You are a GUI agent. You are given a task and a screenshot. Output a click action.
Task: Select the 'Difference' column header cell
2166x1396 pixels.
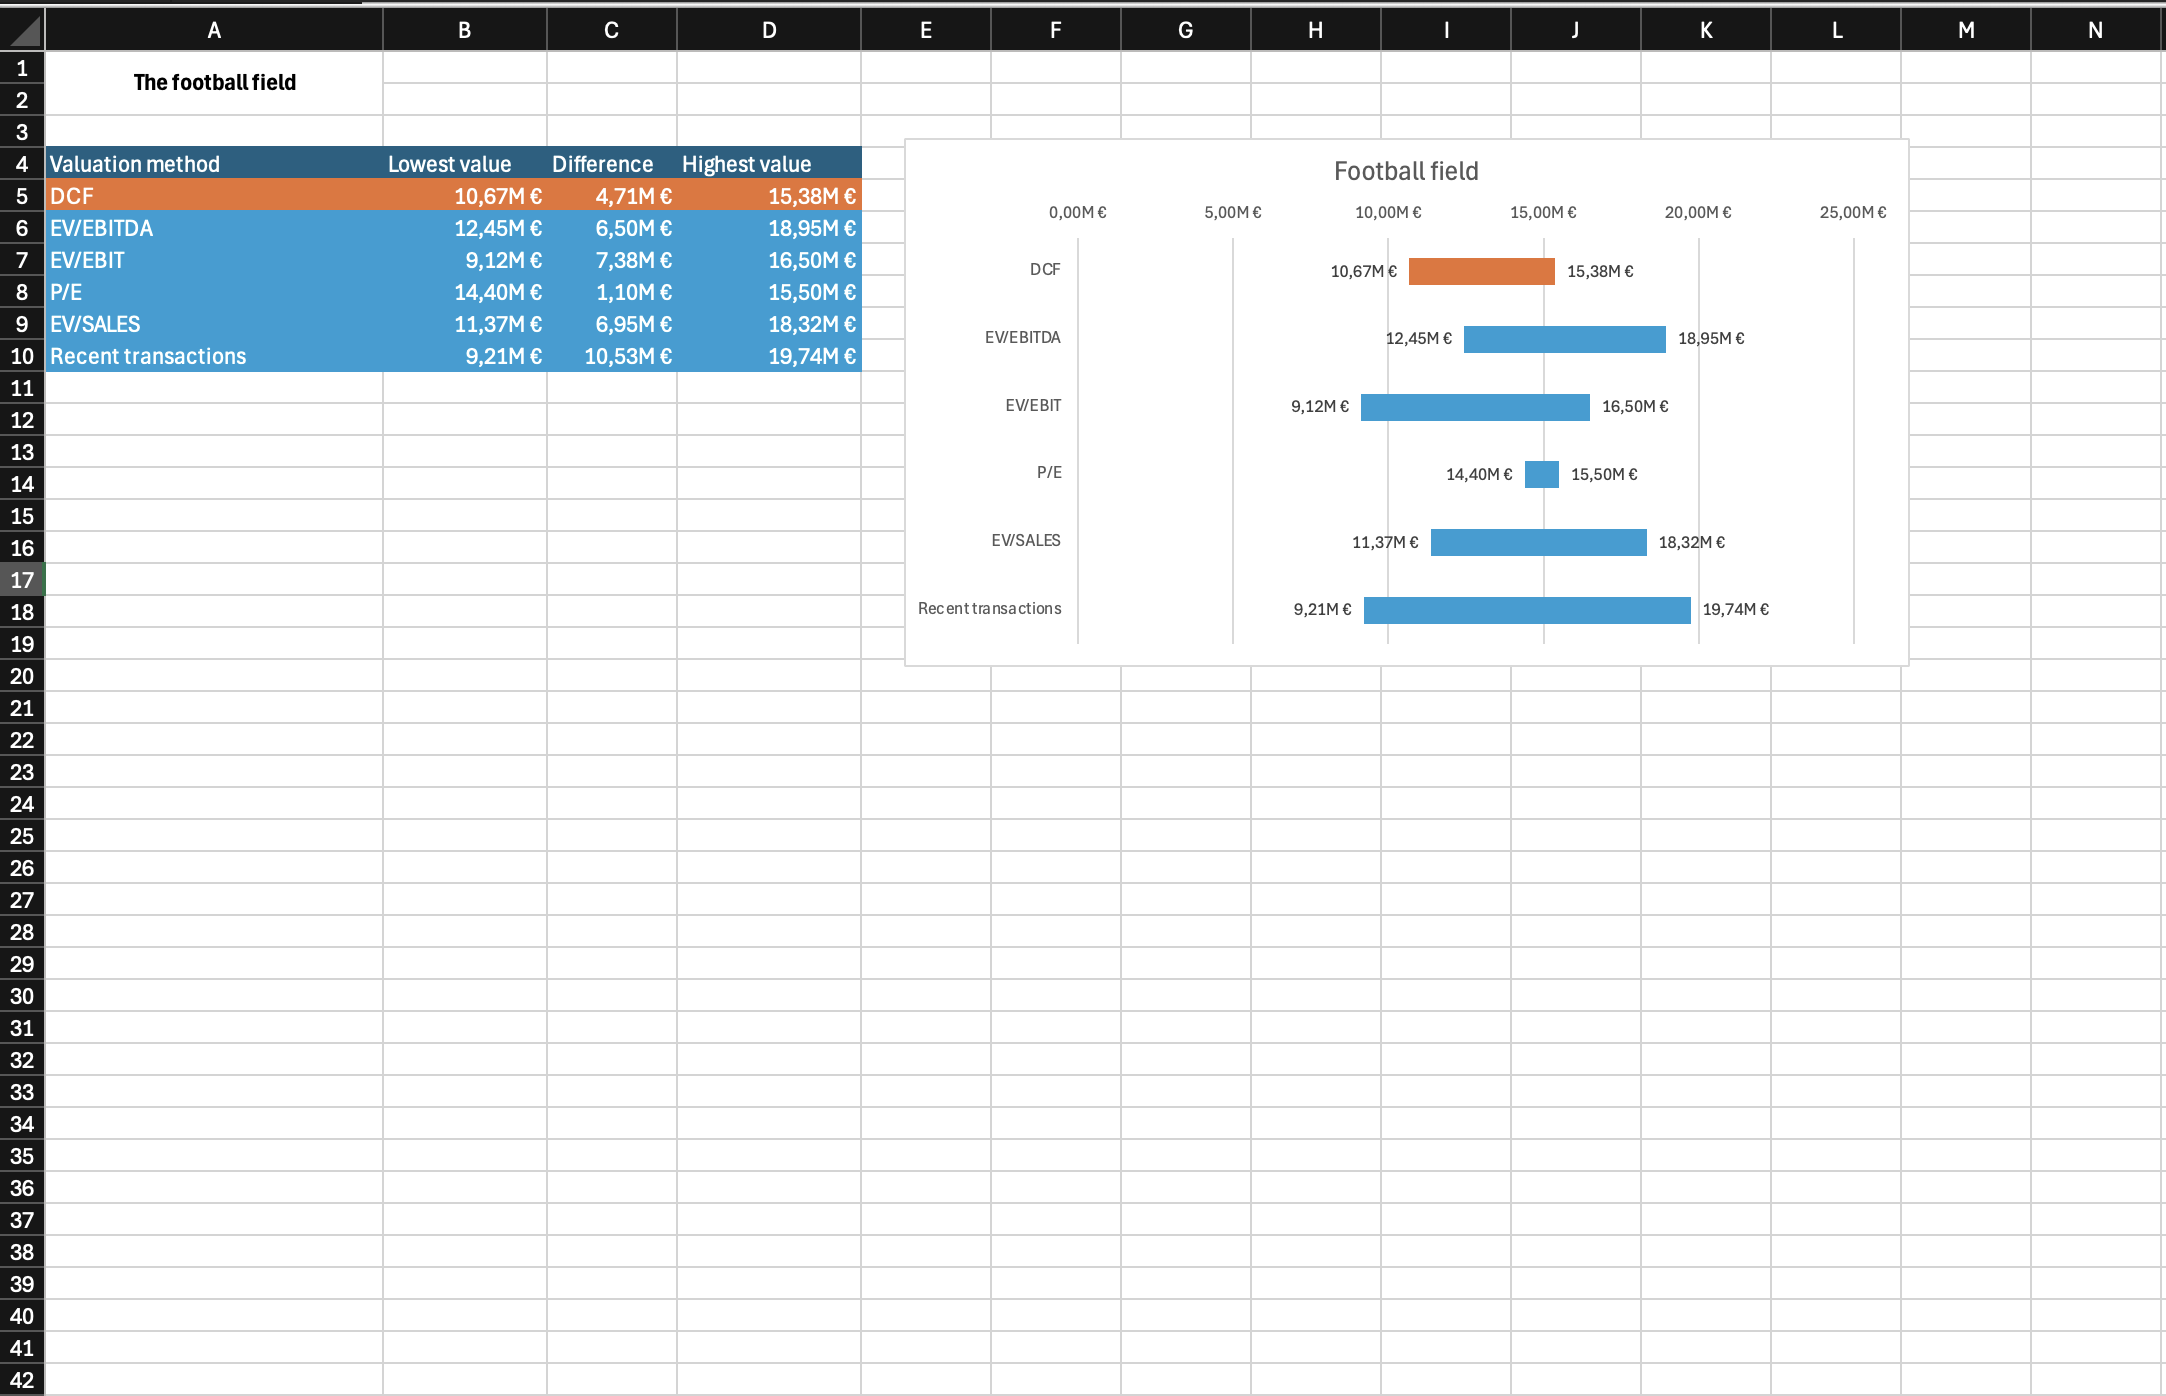[x=602, y=163]
